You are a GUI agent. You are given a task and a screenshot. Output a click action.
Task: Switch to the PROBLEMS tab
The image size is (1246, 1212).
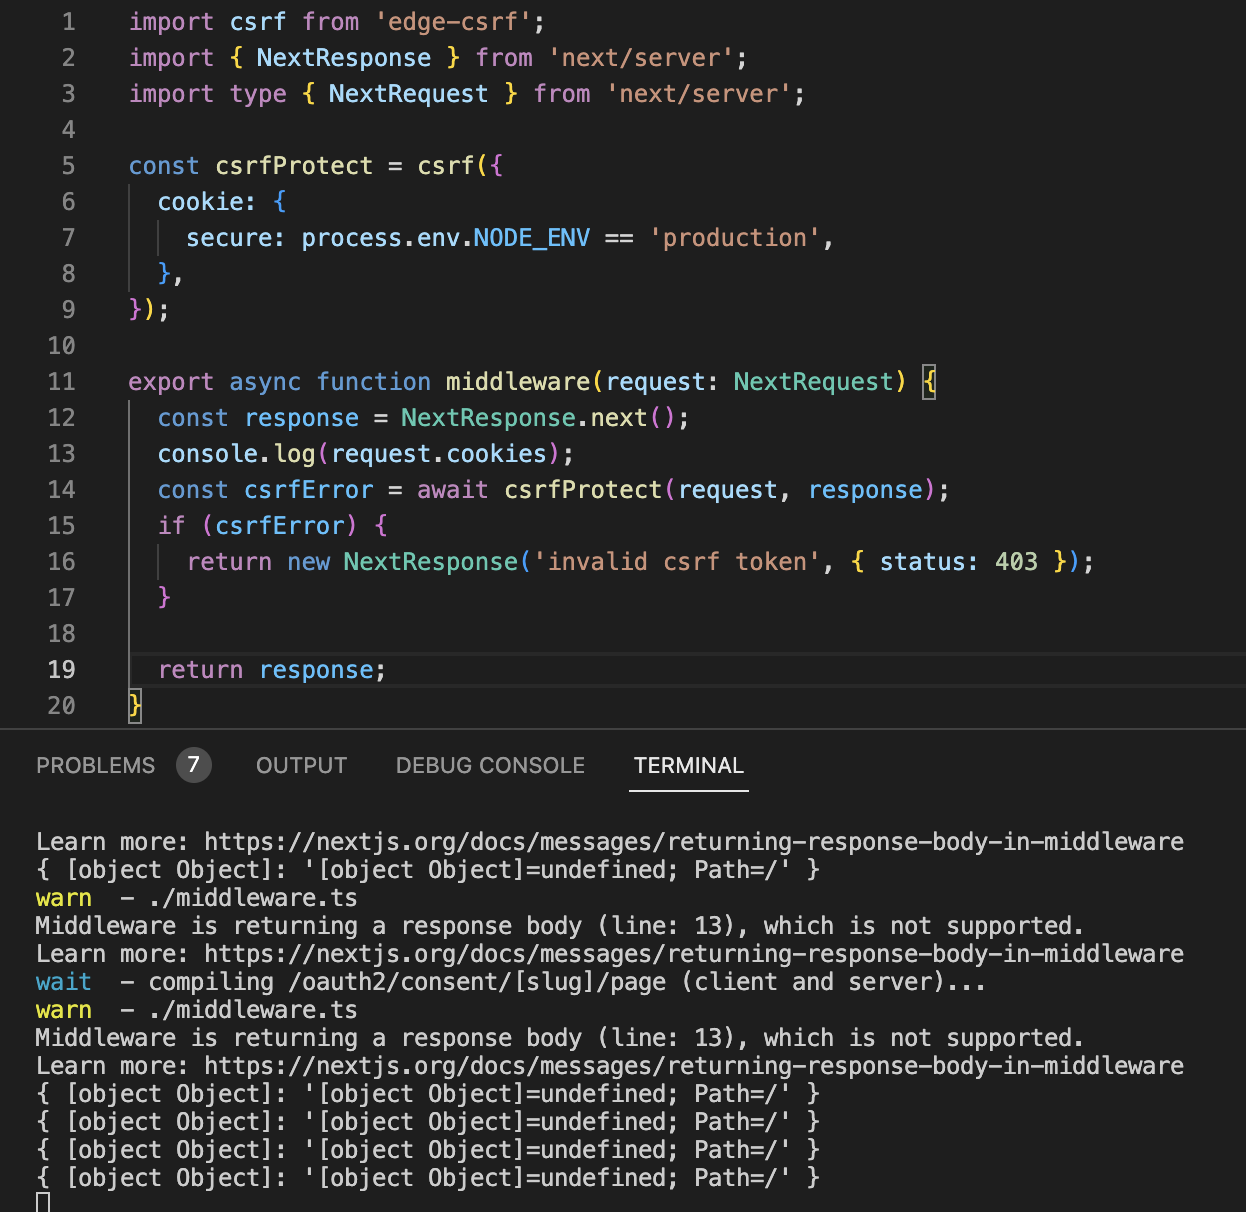coord(95,765)
